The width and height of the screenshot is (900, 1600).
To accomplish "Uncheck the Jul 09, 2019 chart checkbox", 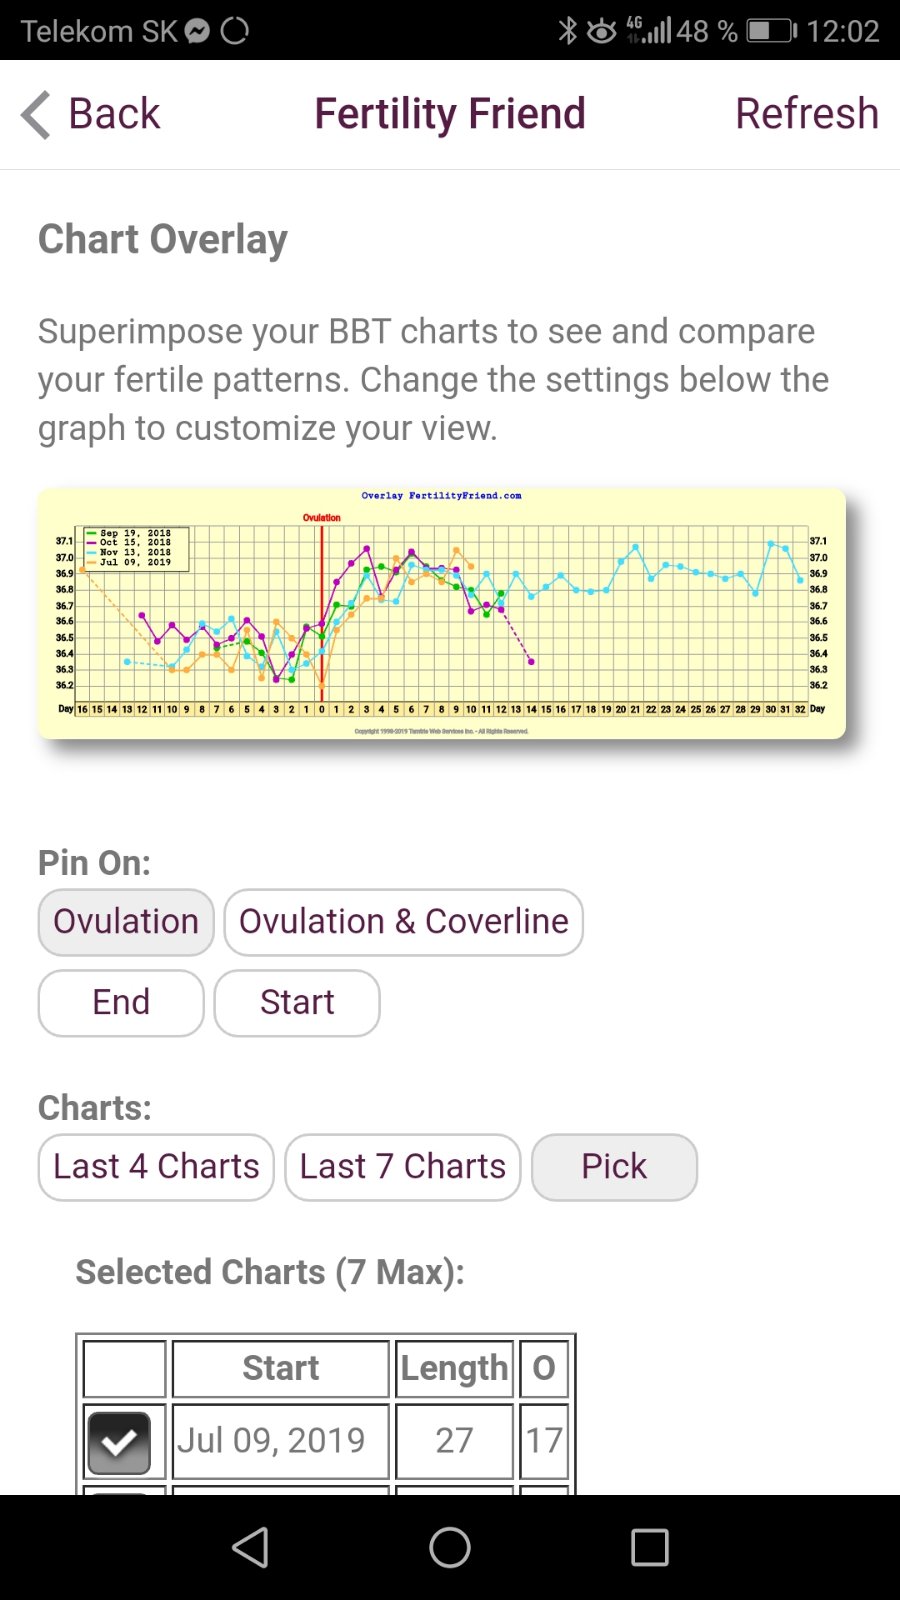I will point(119,1442).
